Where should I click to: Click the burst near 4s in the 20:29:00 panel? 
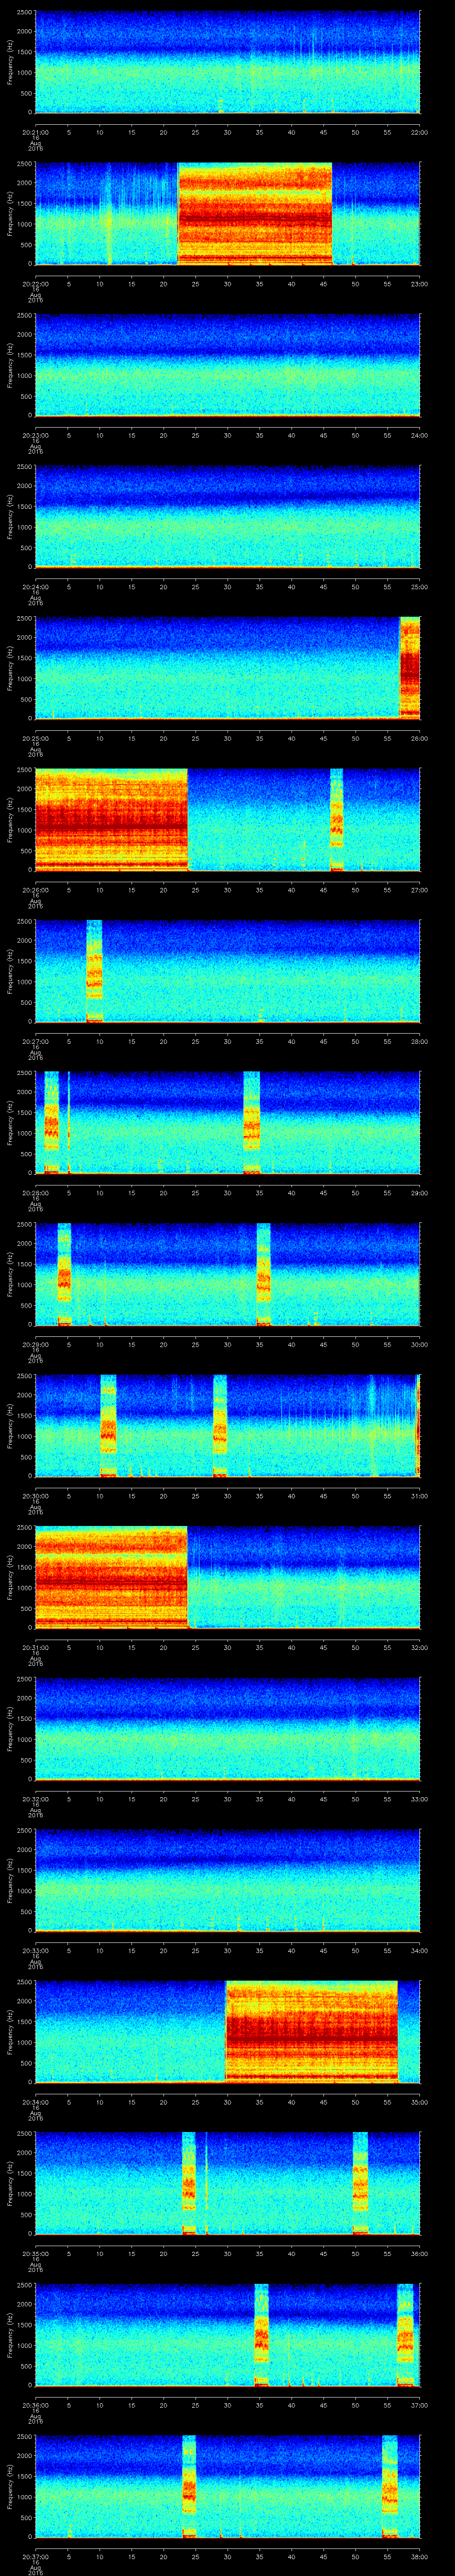coord(64,1274)
